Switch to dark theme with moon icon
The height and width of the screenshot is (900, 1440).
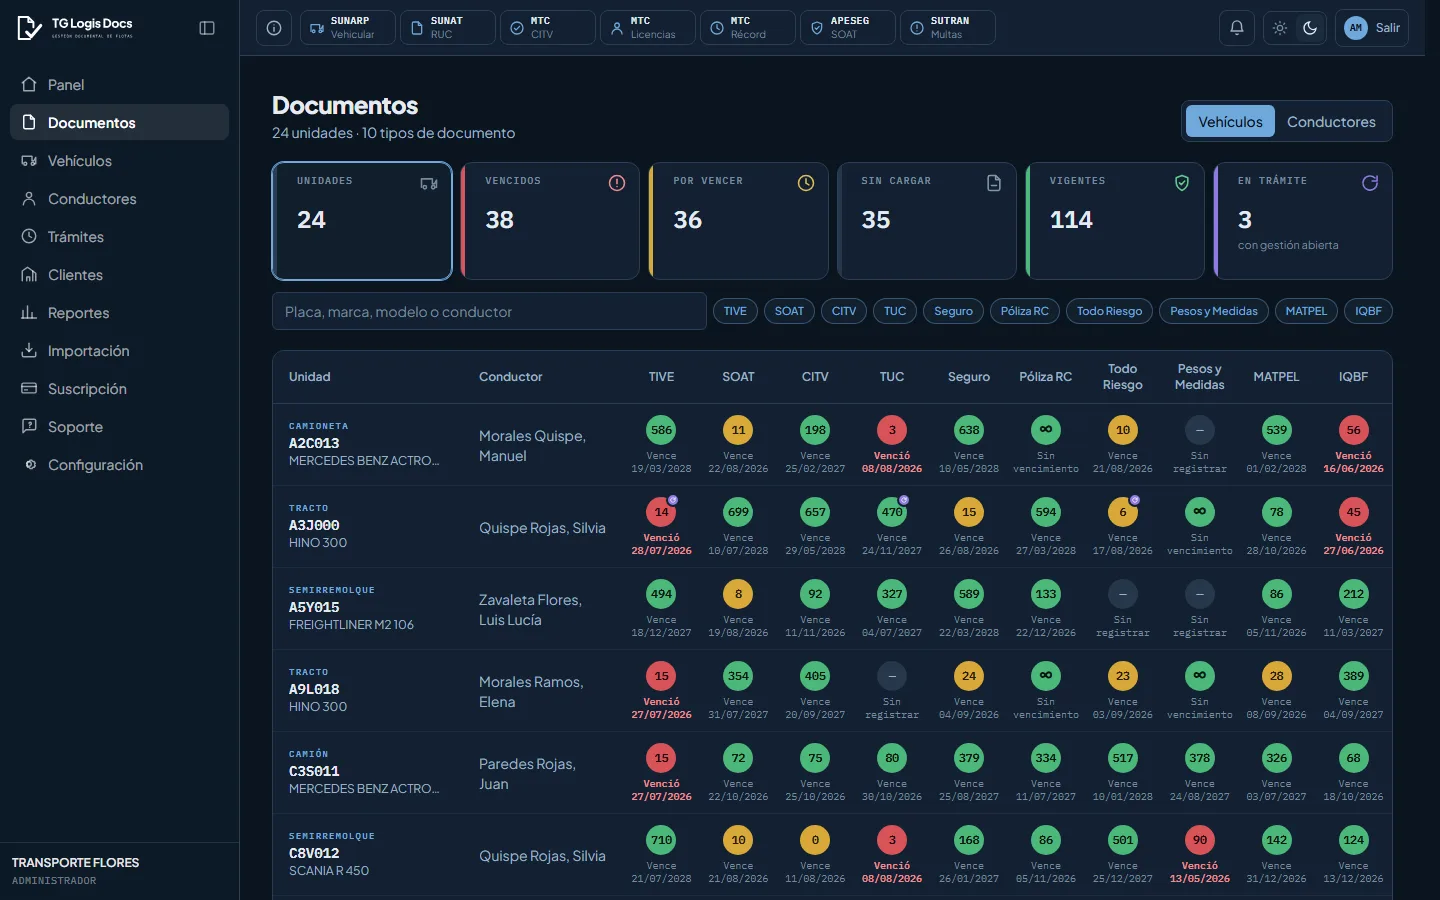[1310, 28]
